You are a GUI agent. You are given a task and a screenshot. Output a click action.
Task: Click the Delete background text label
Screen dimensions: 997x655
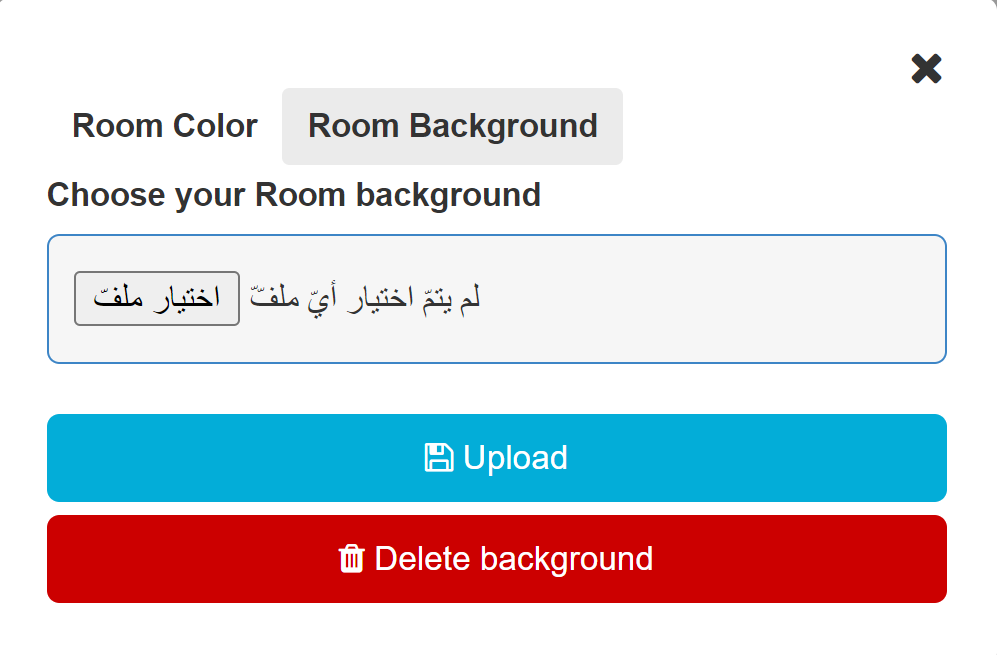(x=513, y=559)
